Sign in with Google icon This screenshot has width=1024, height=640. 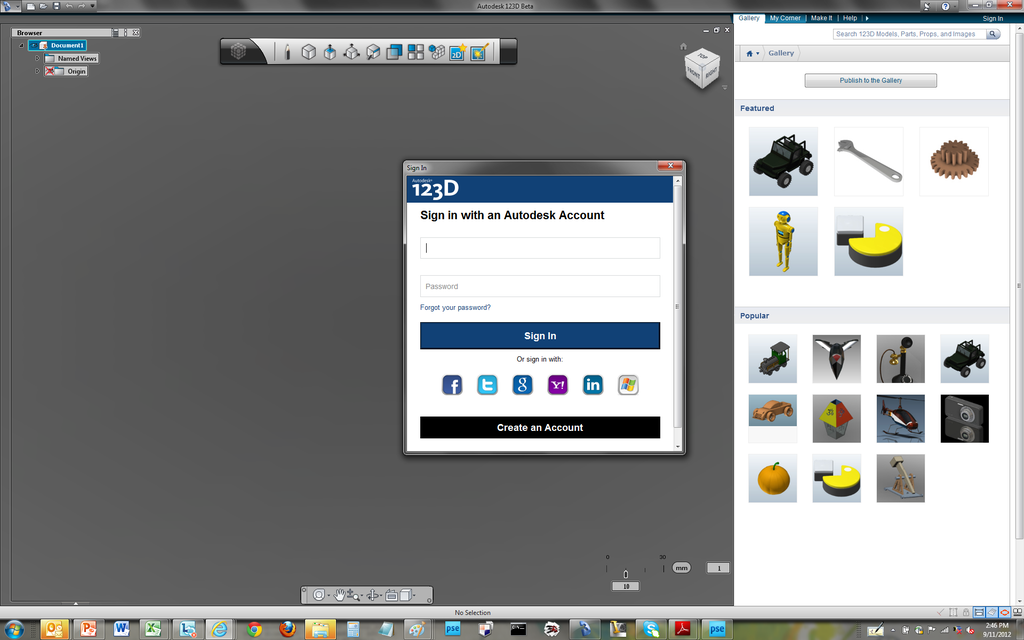point(522,385)
